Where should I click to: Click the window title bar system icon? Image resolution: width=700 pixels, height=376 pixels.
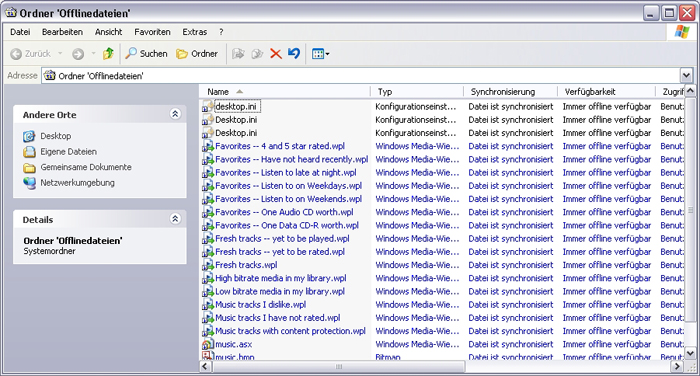tap(11, 13)
